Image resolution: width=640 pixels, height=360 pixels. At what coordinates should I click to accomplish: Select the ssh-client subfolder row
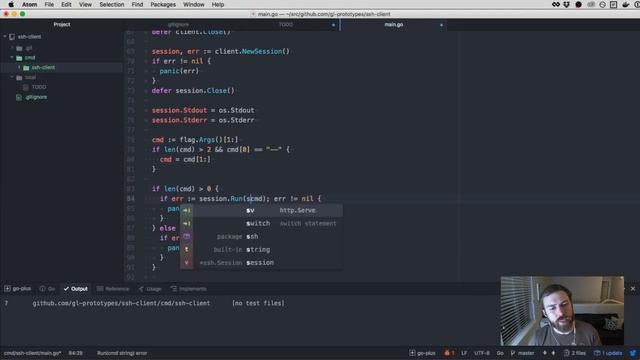61,67
